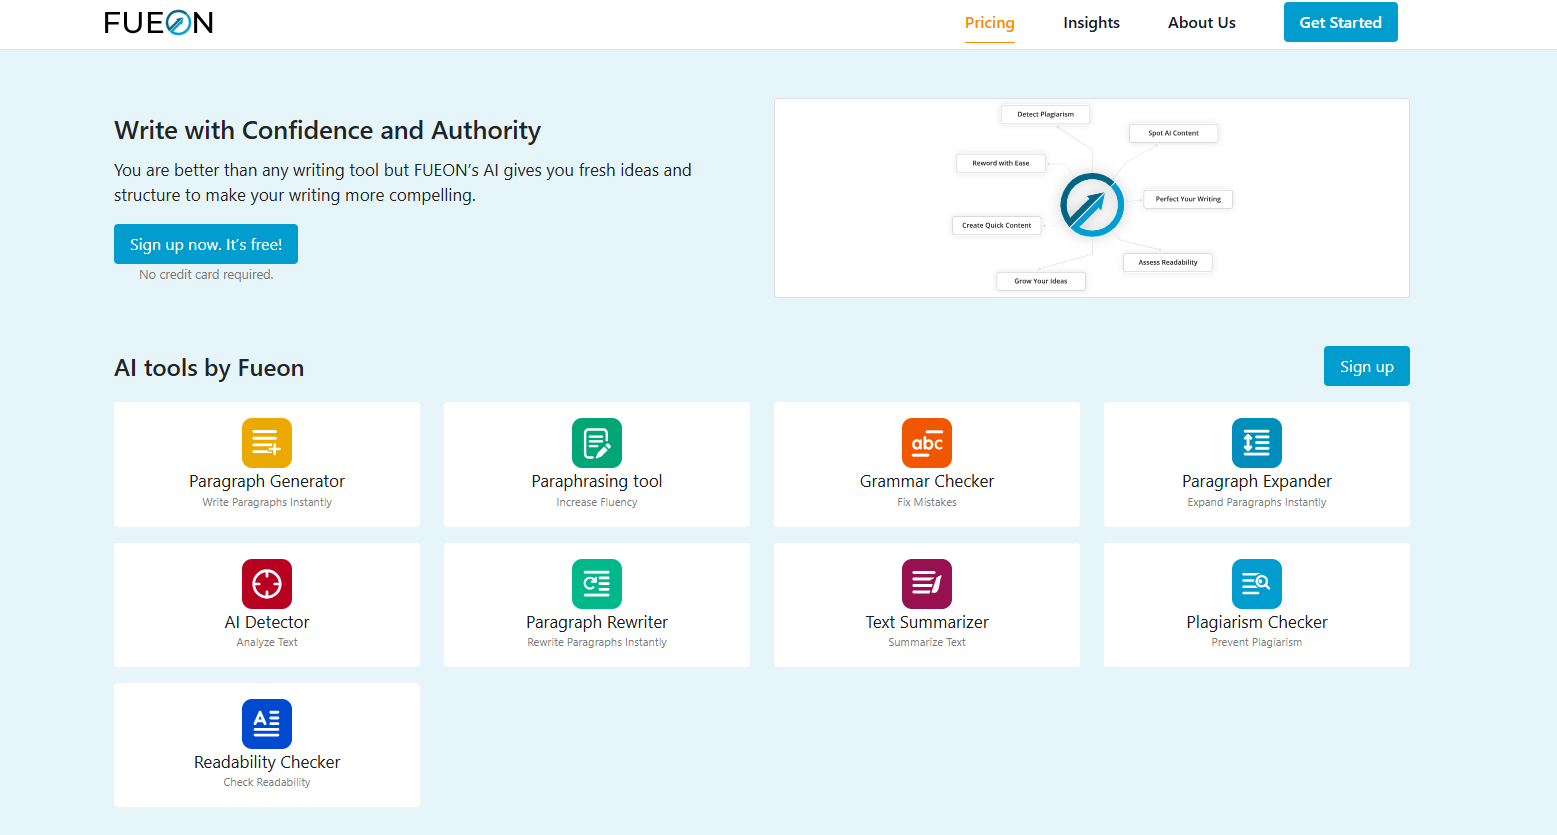
Task: Click 'Sign up now. It's free!' button
Action: click(206, 244)
